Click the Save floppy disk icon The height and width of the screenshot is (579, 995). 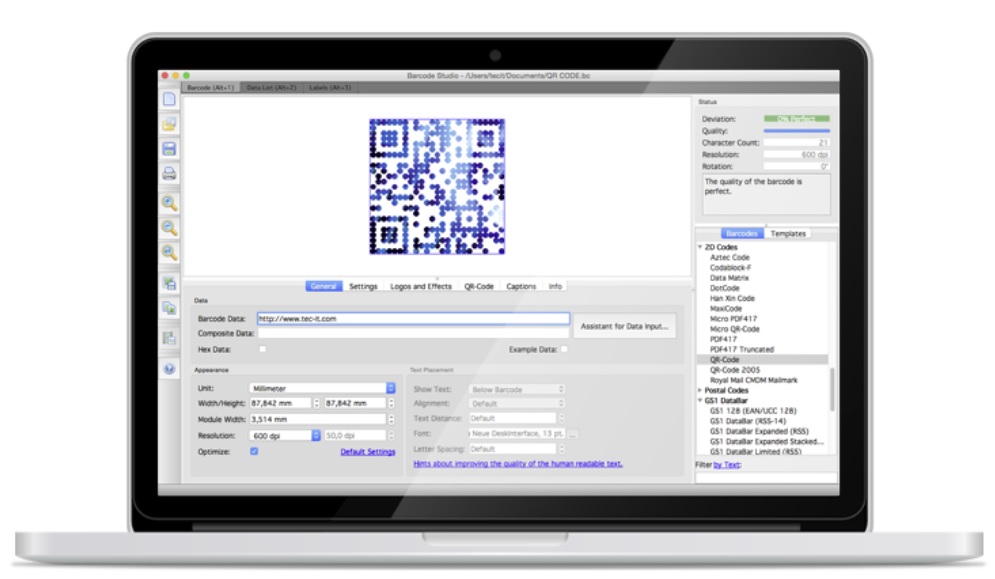169,148
